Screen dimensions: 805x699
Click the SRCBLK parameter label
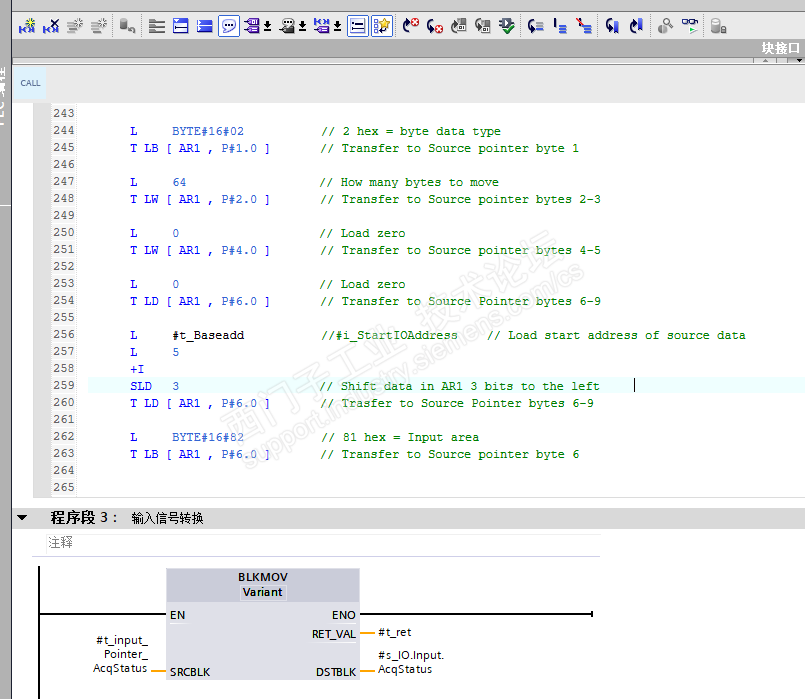tap(190, 672)
